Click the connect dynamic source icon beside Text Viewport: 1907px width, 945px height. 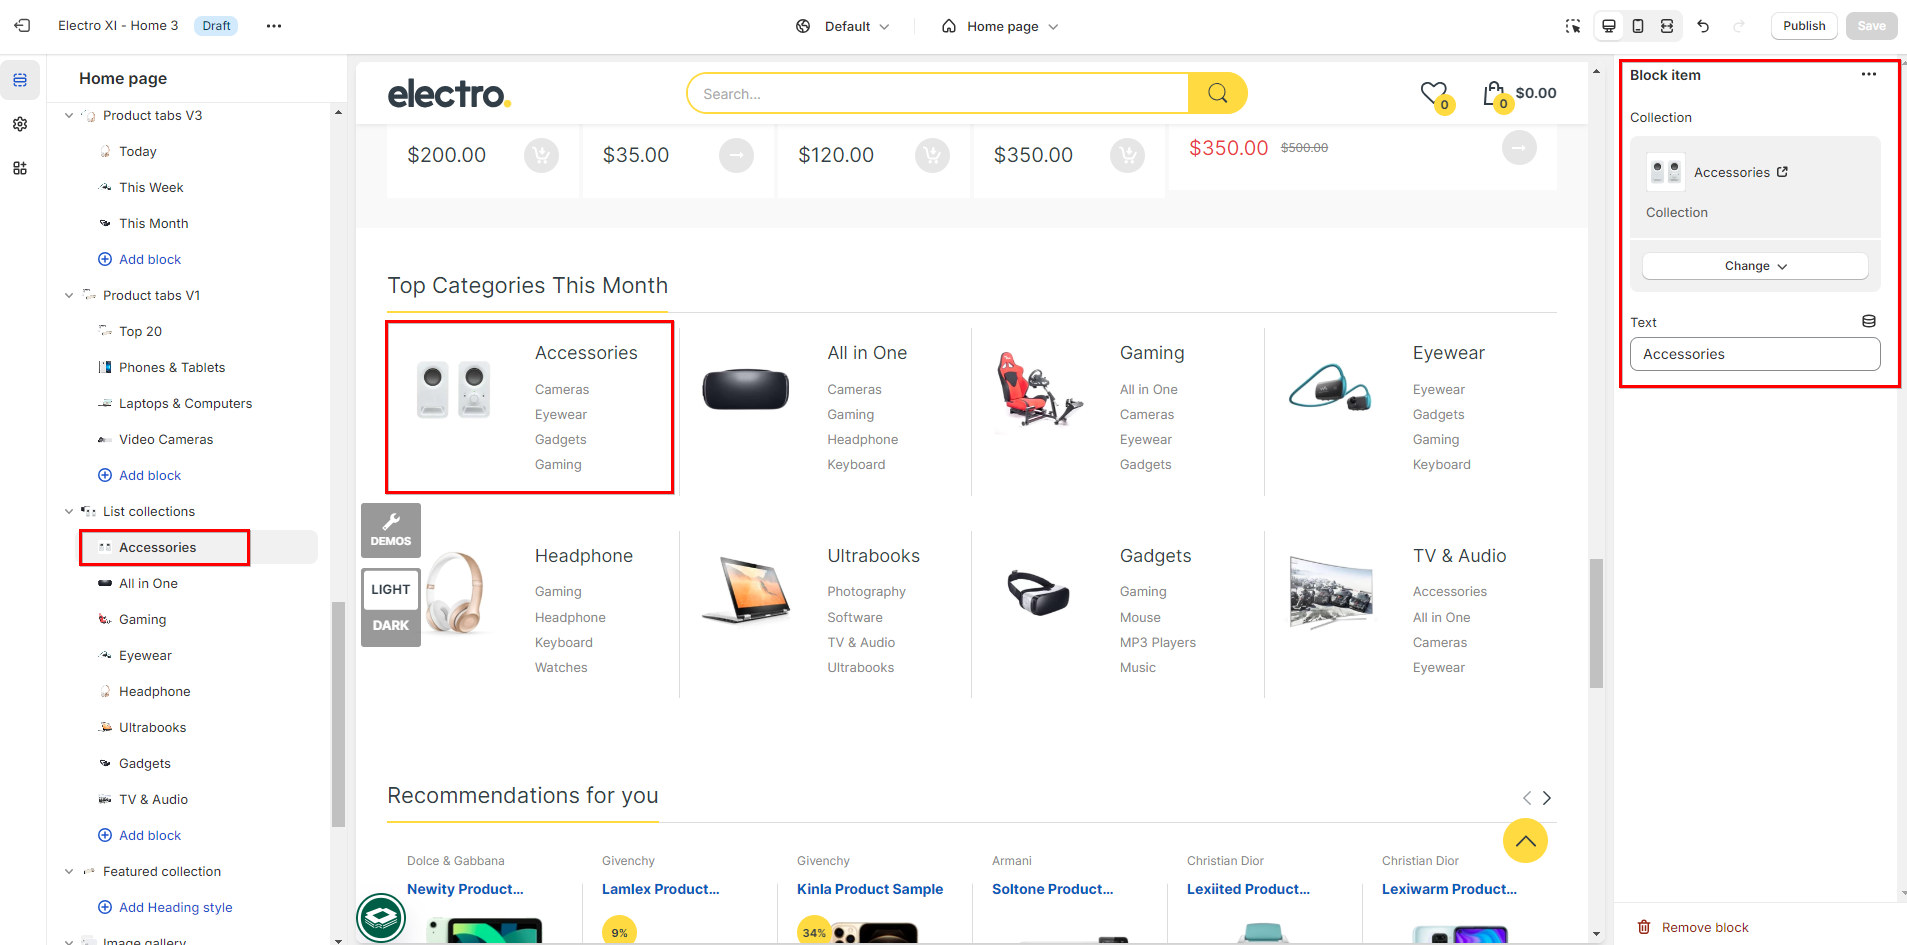1869,321
